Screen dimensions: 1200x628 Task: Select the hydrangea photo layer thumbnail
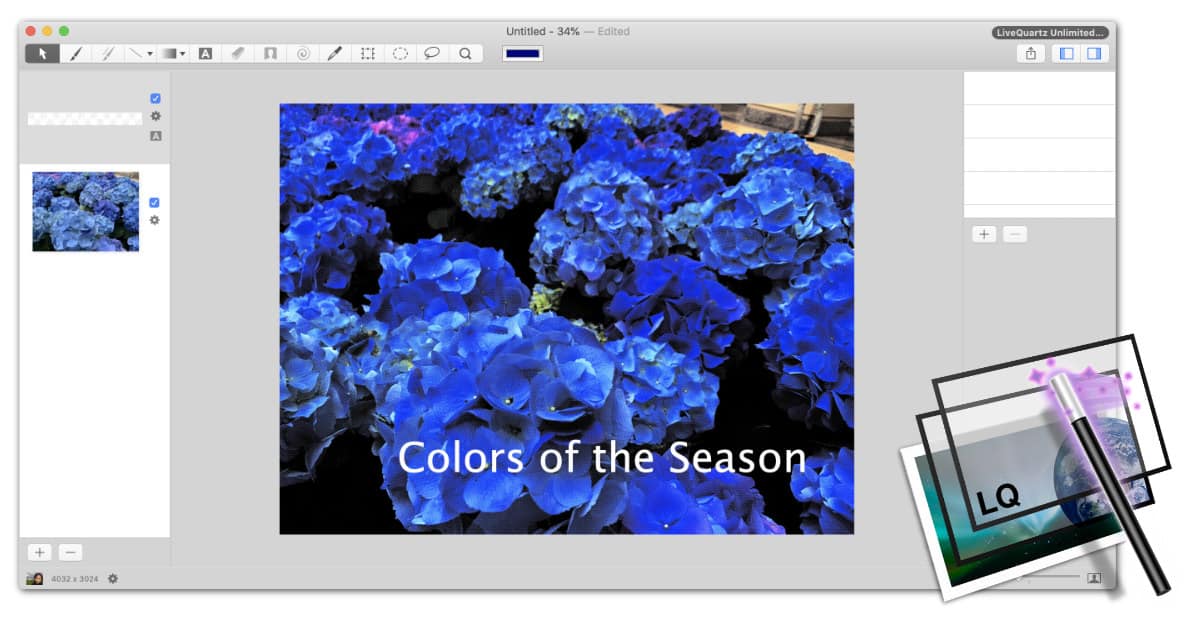click(x=86, y=211)
